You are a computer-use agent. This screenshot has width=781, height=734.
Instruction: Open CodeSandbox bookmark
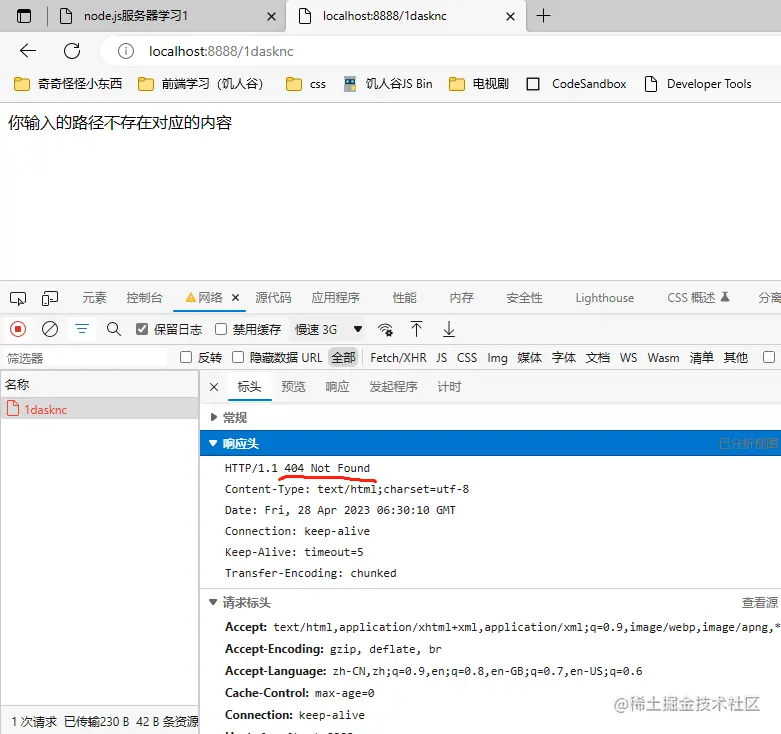click(x=576, y=84)
